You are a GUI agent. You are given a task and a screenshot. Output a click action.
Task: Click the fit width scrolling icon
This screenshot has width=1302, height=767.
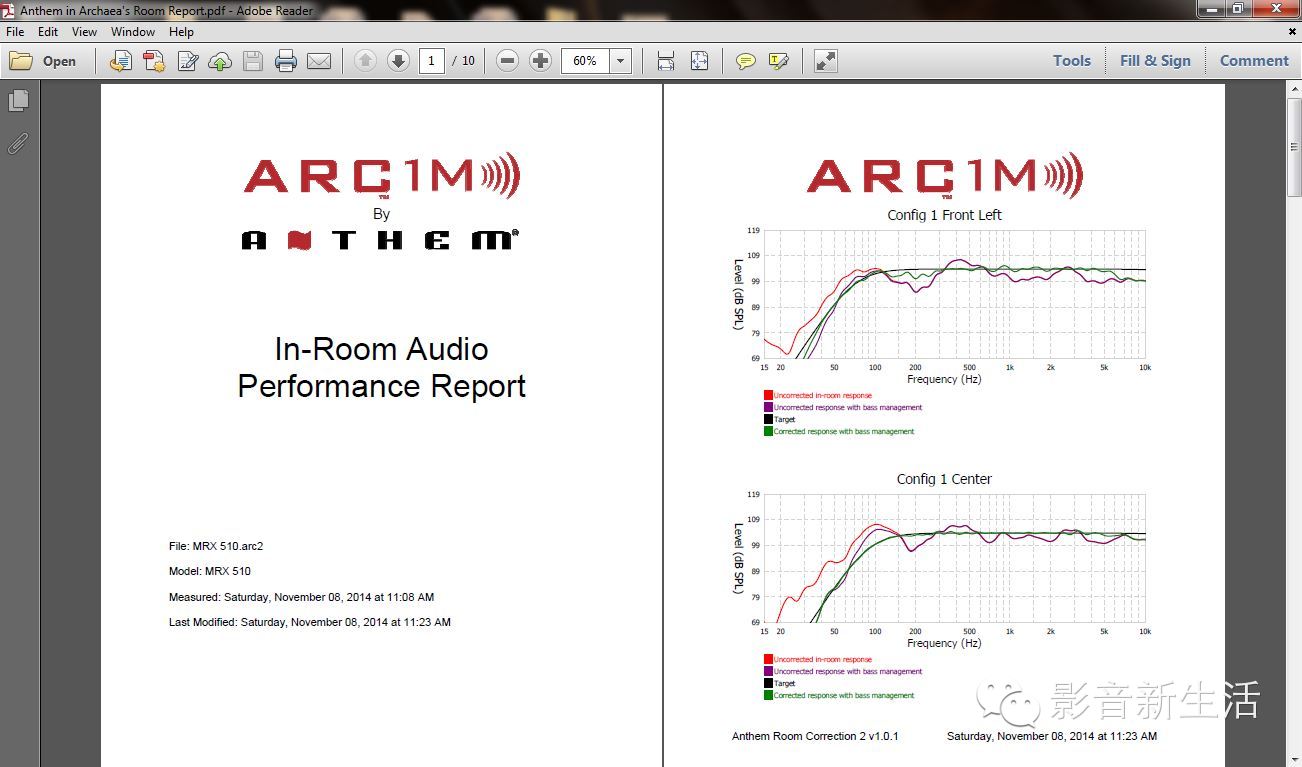click(666, 61)
